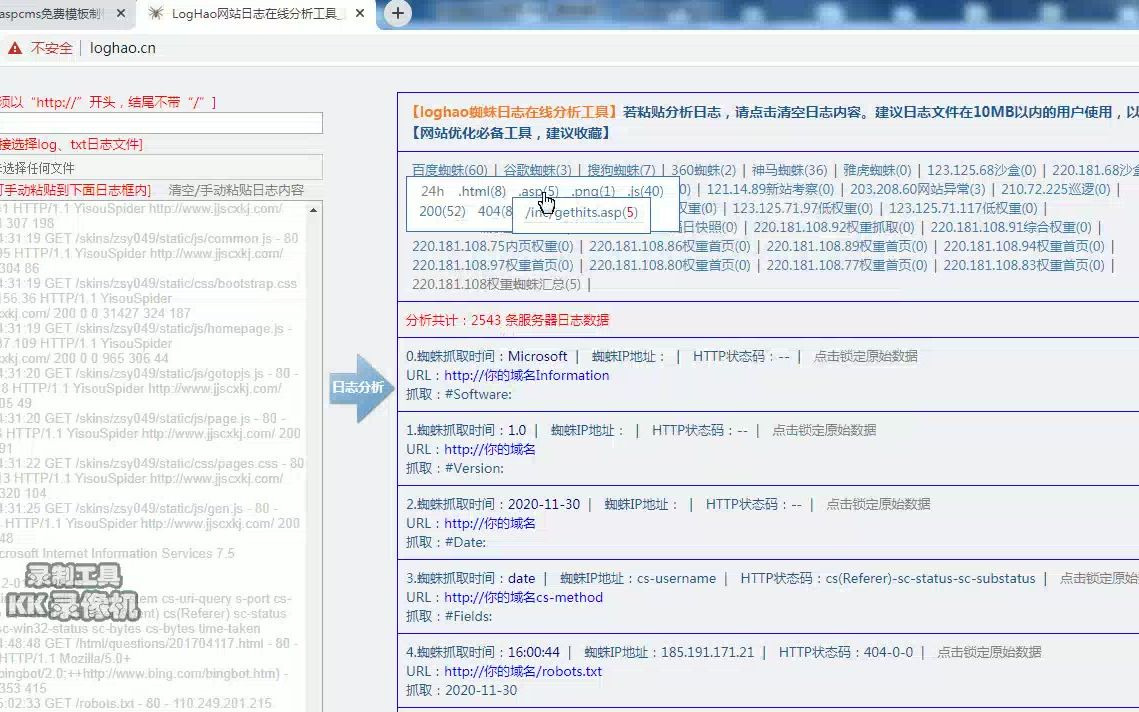Screen dimensions: 1139x712
Task: Click the 2020-11-30 crawl time in record 2
Action: pyautogui.click(x=543, y=504)
